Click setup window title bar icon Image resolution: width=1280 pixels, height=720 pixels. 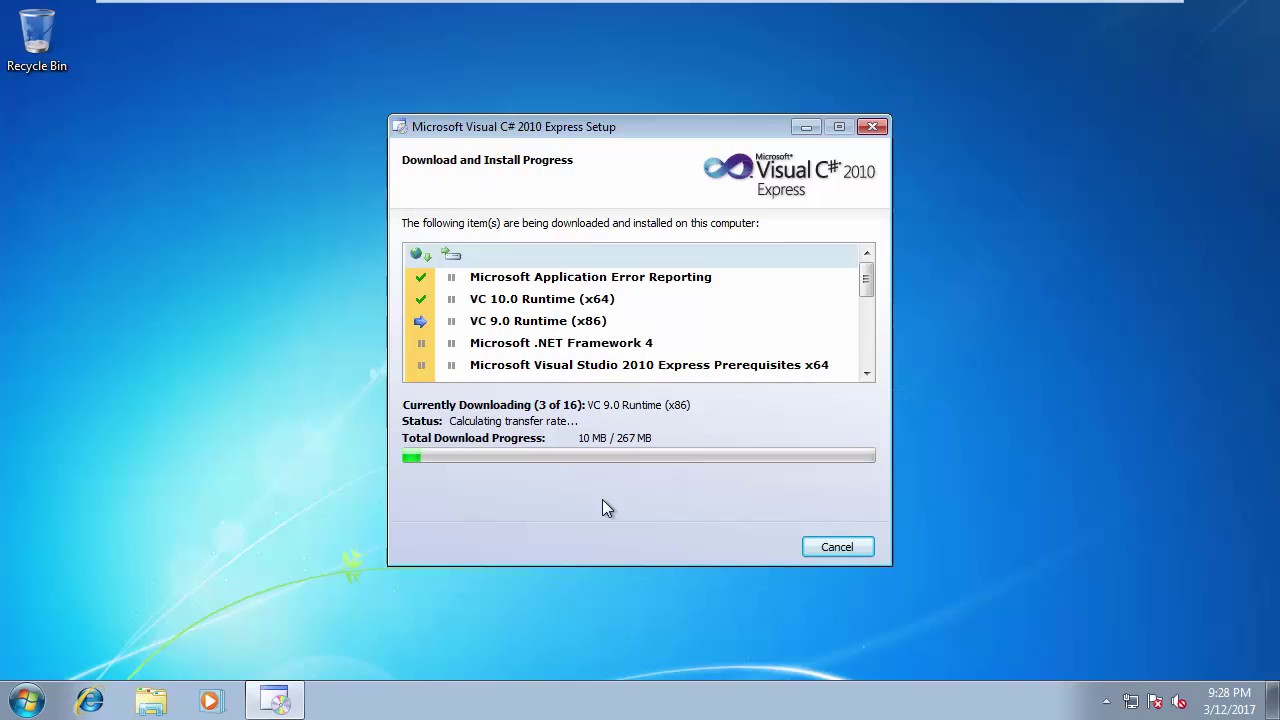[400, 127]
